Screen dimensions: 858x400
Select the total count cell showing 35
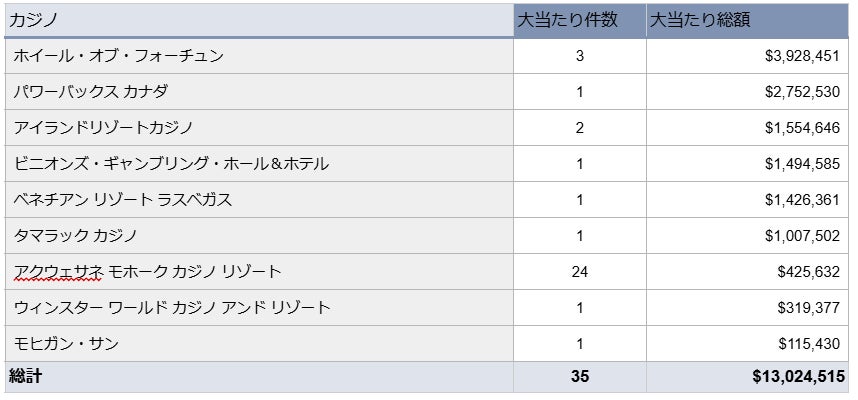point(580,377)
